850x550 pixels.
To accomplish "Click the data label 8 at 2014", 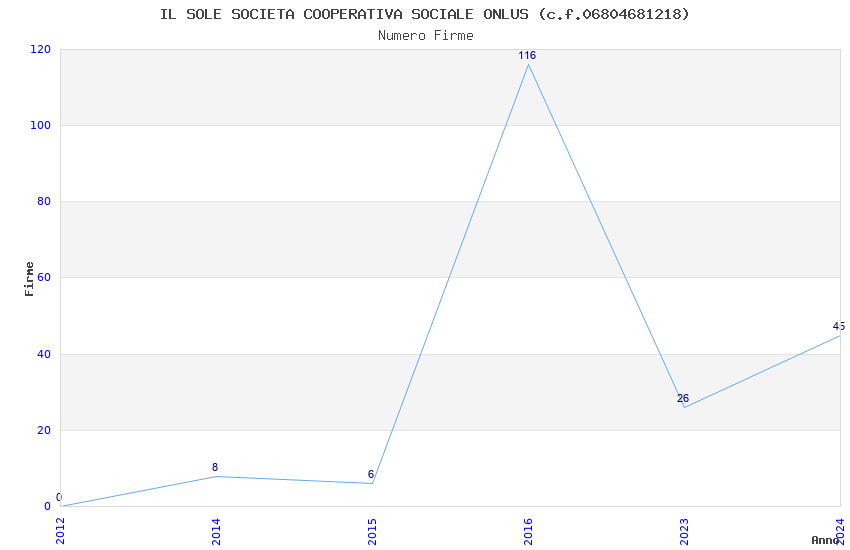I will pos(215,467).
